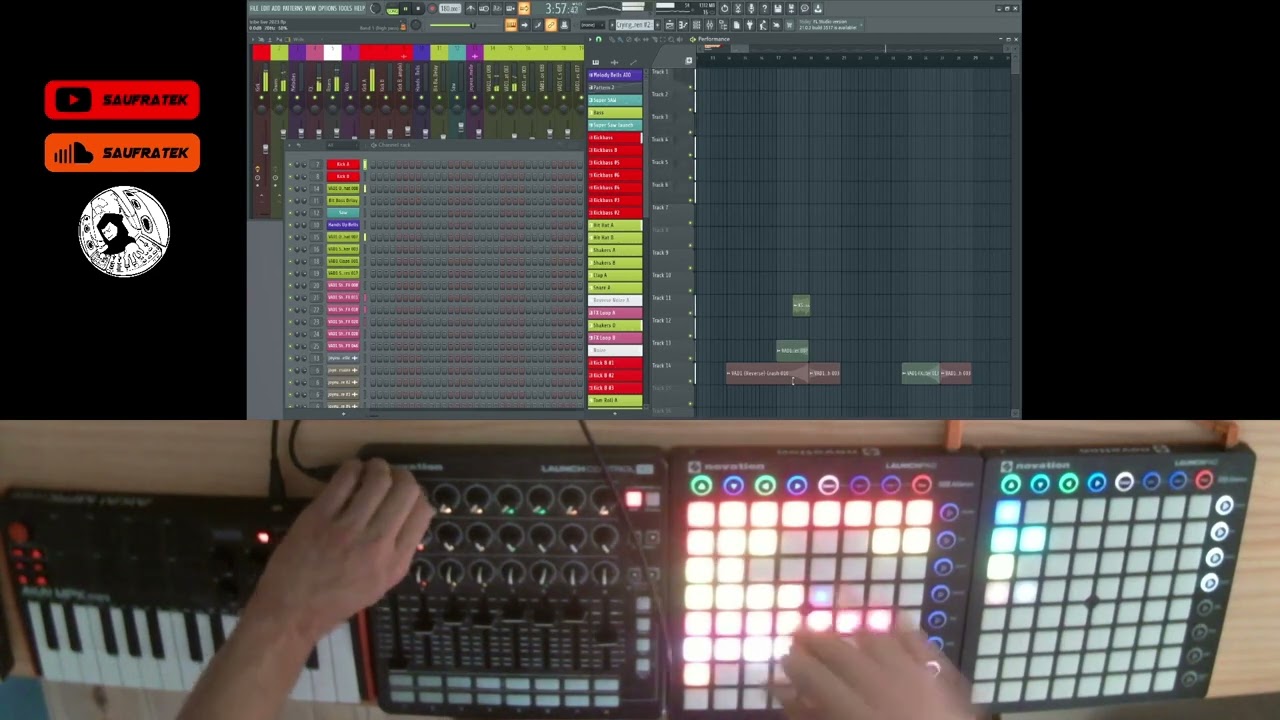Click the first icon above the pattern list

pos(596,62)
